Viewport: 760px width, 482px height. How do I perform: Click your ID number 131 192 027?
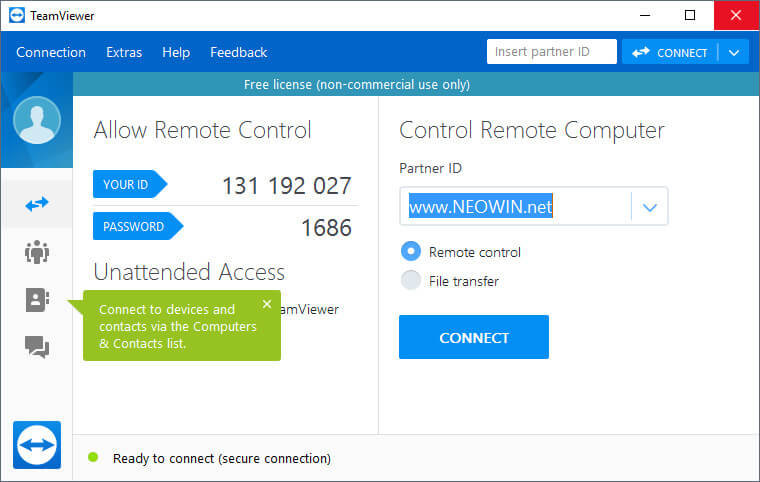click(286, 186)
